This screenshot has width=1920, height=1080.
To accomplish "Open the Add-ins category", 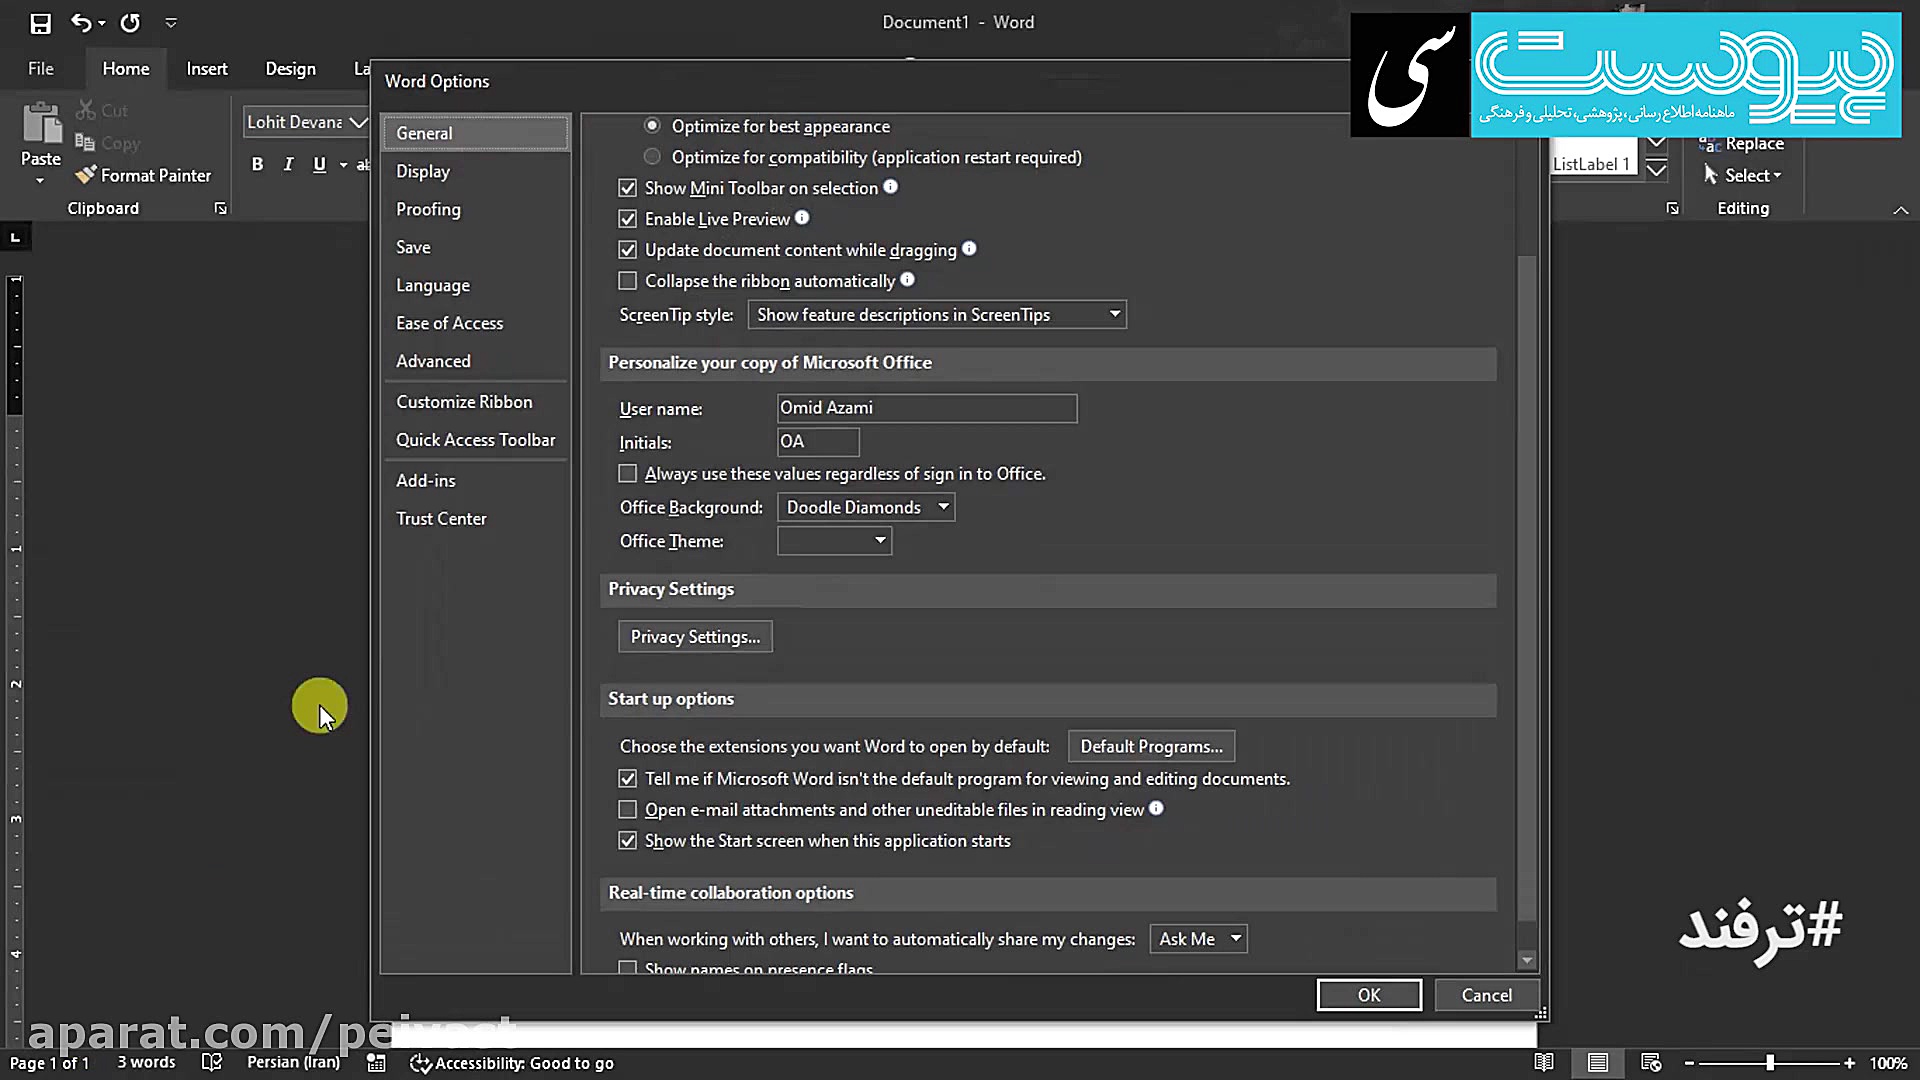I will pyautogui.click(x=475, y=481).
